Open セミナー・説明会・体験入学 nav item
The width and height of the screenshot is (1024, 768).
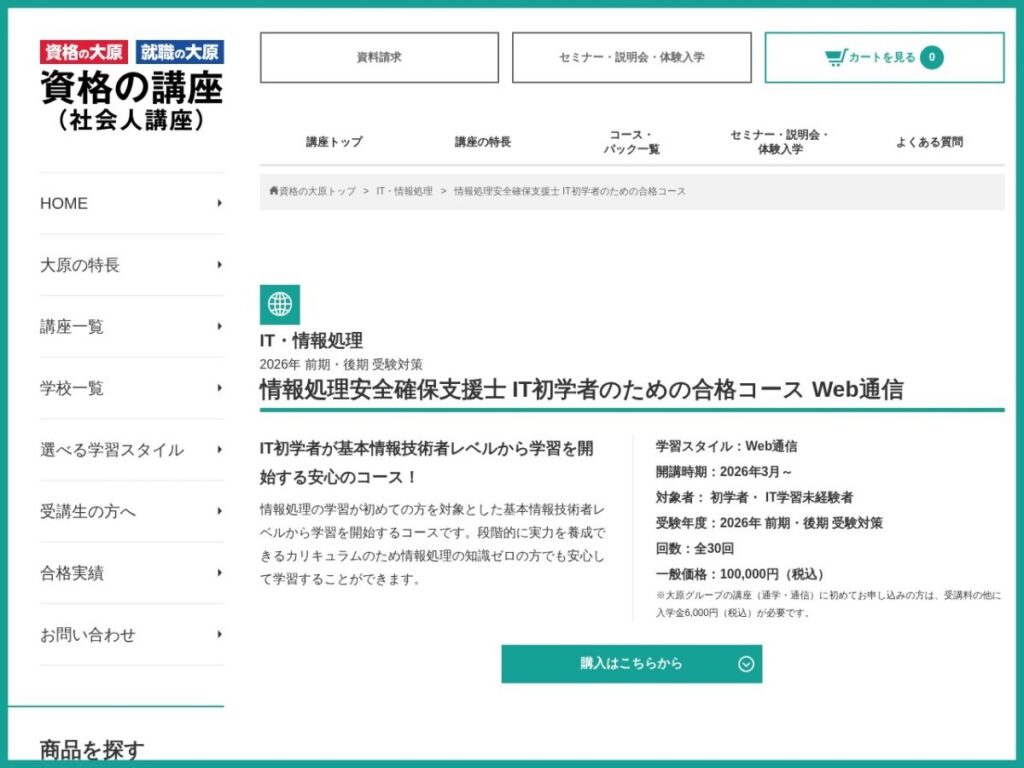pos(780,142)
